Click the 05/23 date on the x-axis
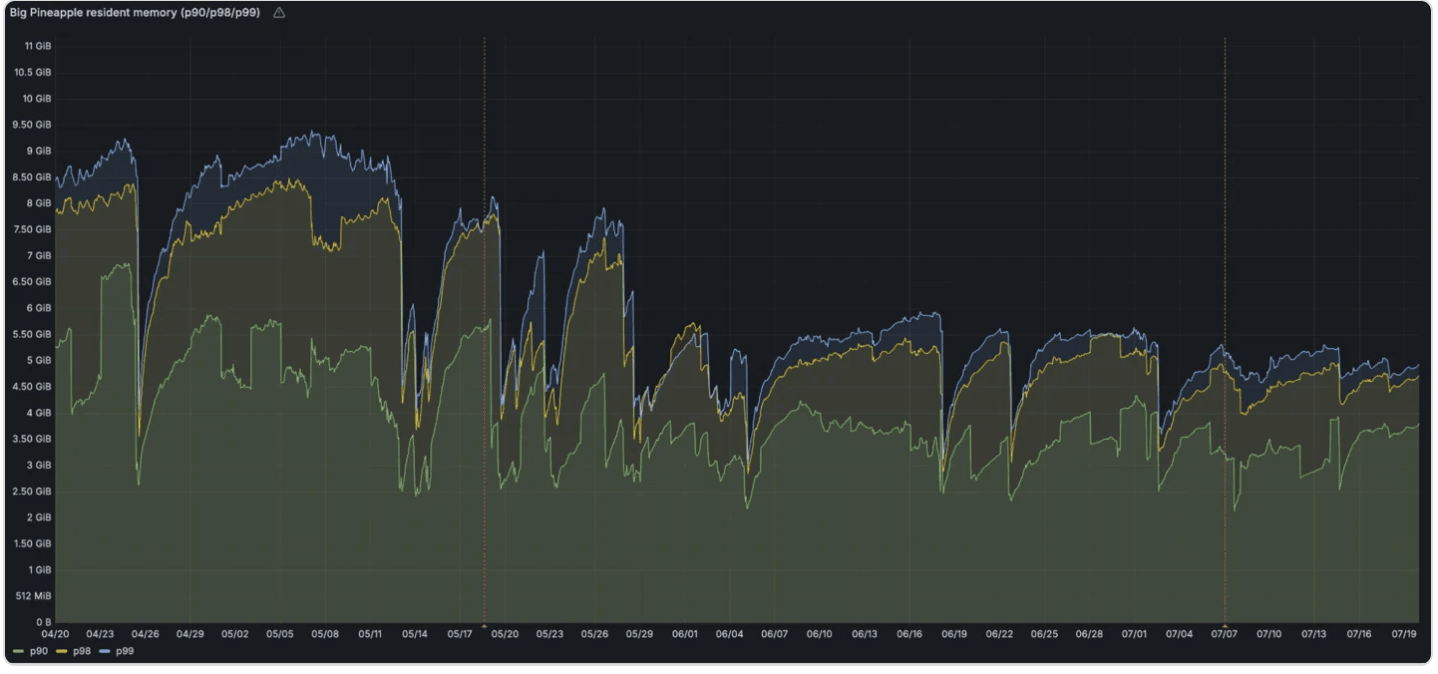1438x674 pixels. pyautogui.click(x=550, y=634)
